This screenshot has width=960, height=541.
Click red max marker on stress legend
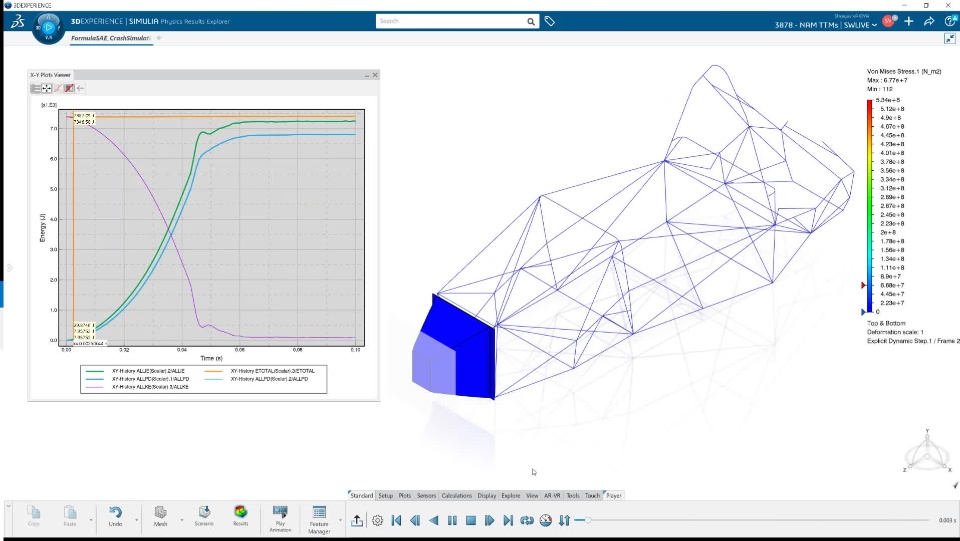click(x=863, y=285)
